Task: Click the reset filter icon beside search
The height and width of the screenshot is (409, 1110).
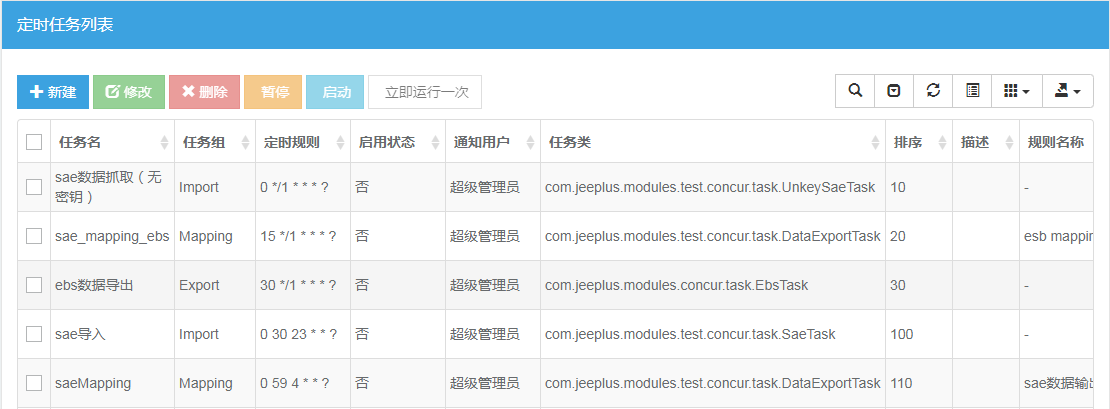Action: [894, 91]
